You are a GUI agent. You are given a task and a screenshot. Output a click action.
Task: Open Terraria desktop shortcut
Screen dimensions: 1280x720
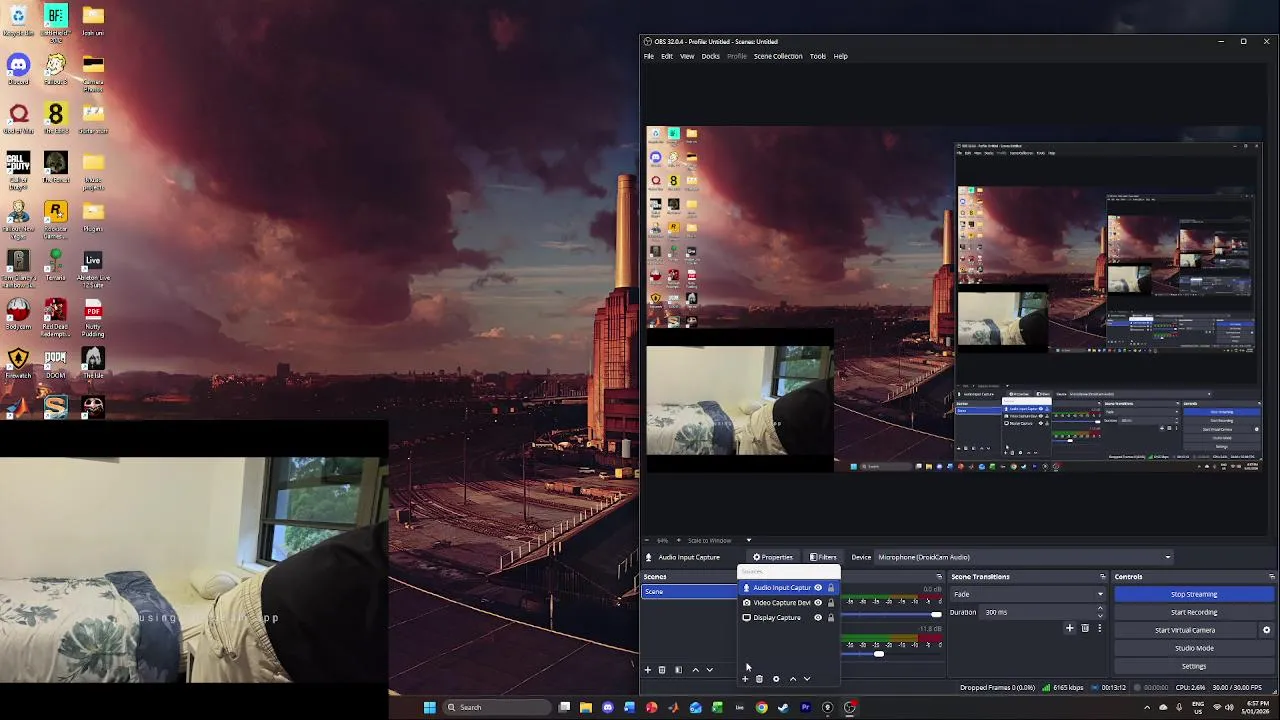[55, 265]
